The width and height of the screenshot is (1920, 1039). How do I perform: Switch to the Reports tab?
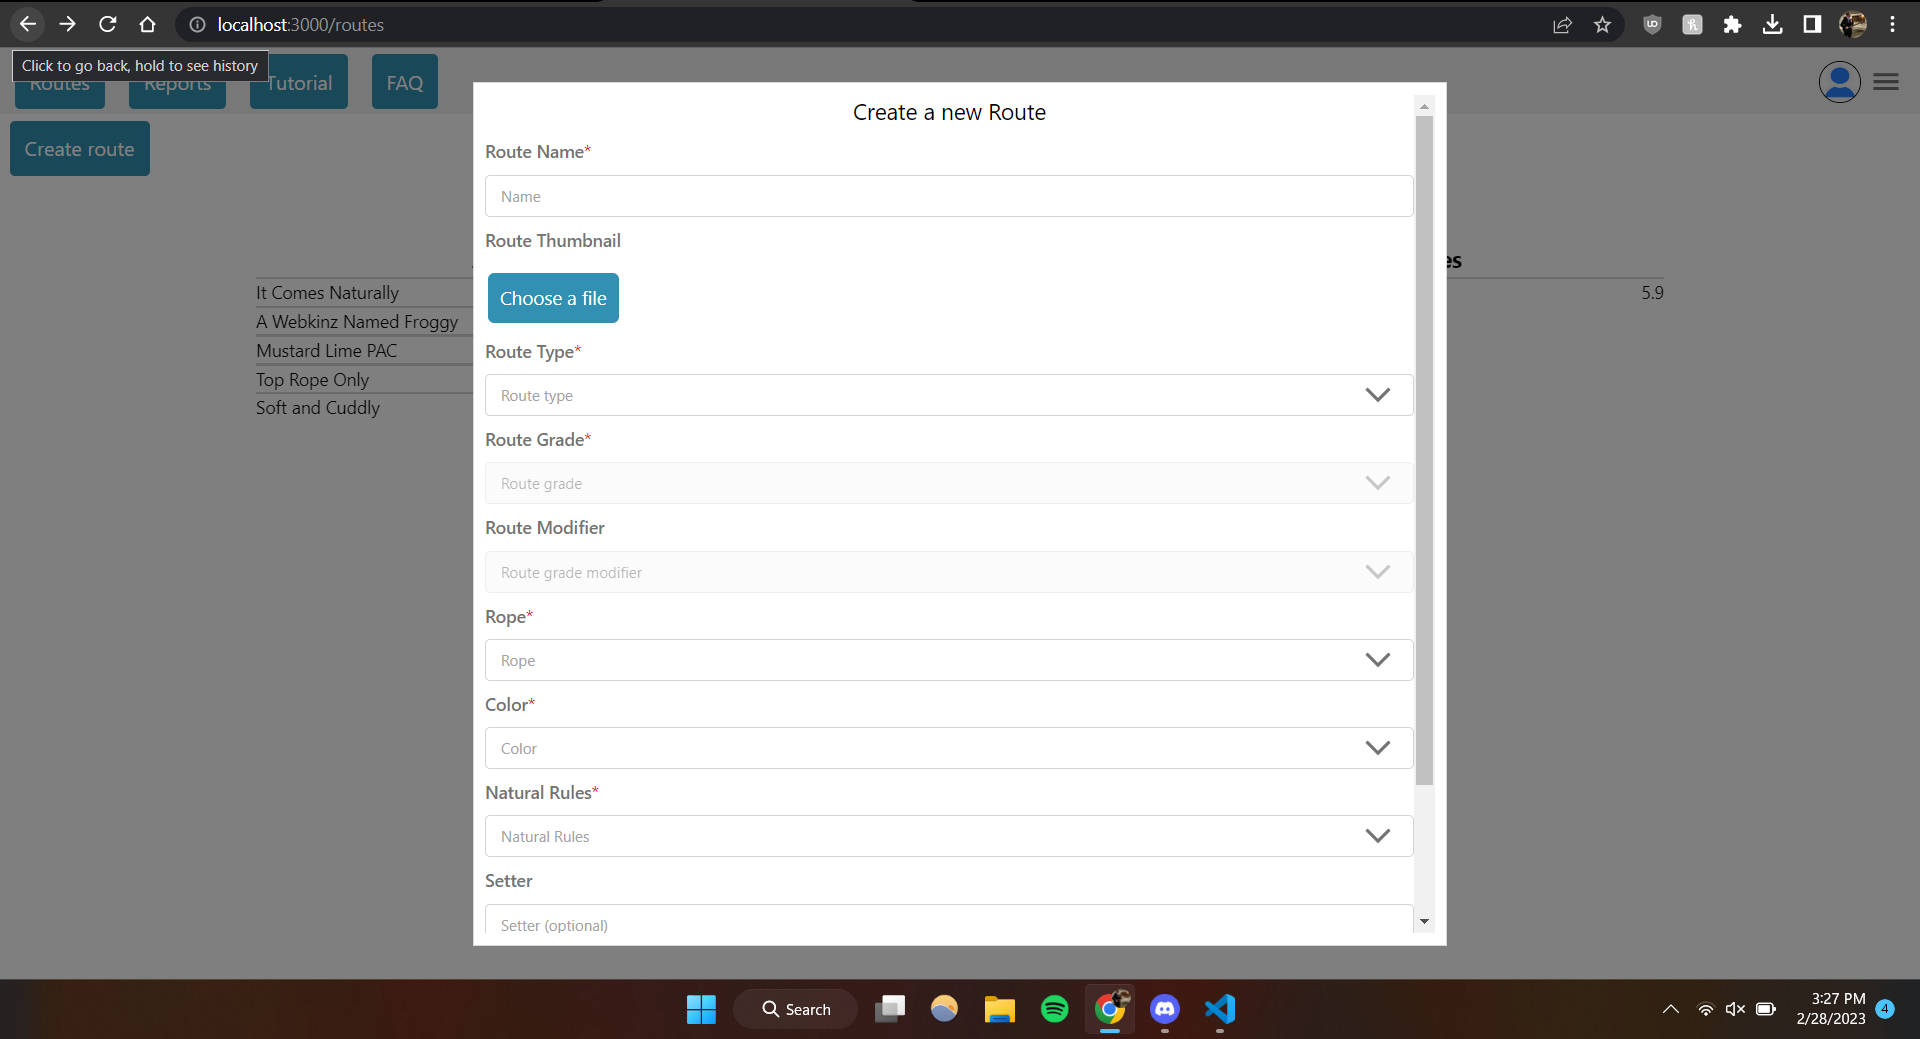[177, 84]
